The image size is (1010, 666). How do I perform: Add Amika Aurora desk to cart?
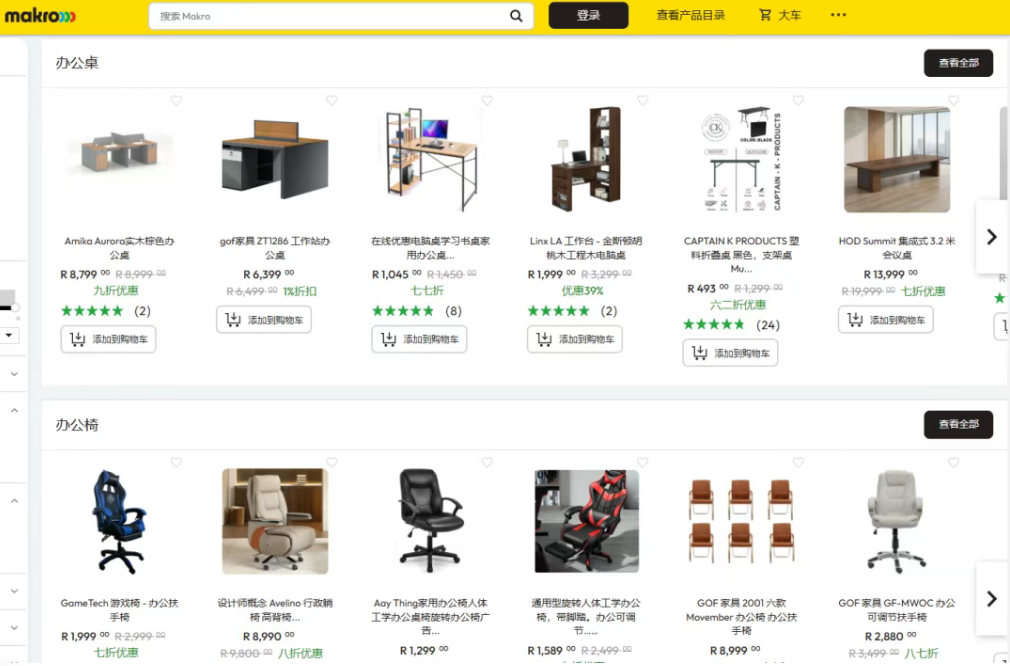tap(108, 339)
